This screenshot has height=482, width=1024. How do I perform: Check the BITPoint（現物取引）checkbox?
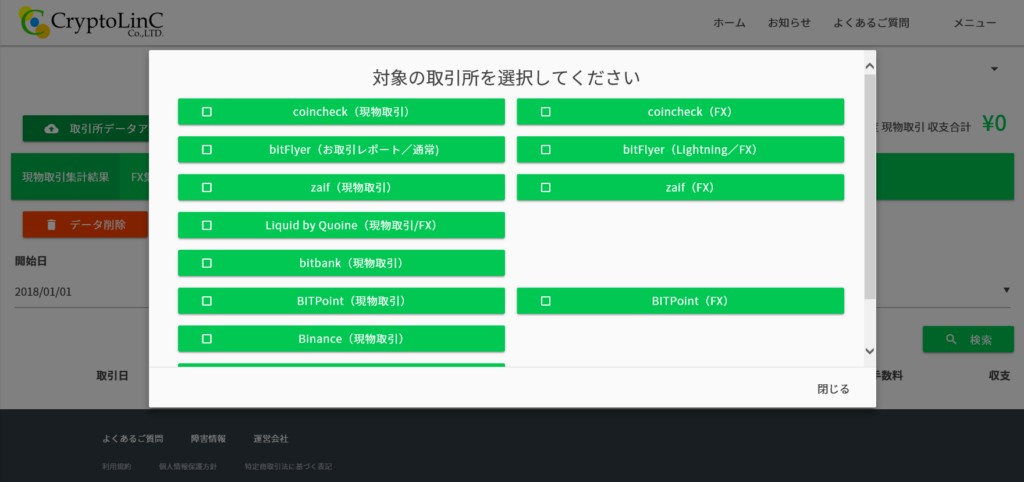(x=207, y=301)
